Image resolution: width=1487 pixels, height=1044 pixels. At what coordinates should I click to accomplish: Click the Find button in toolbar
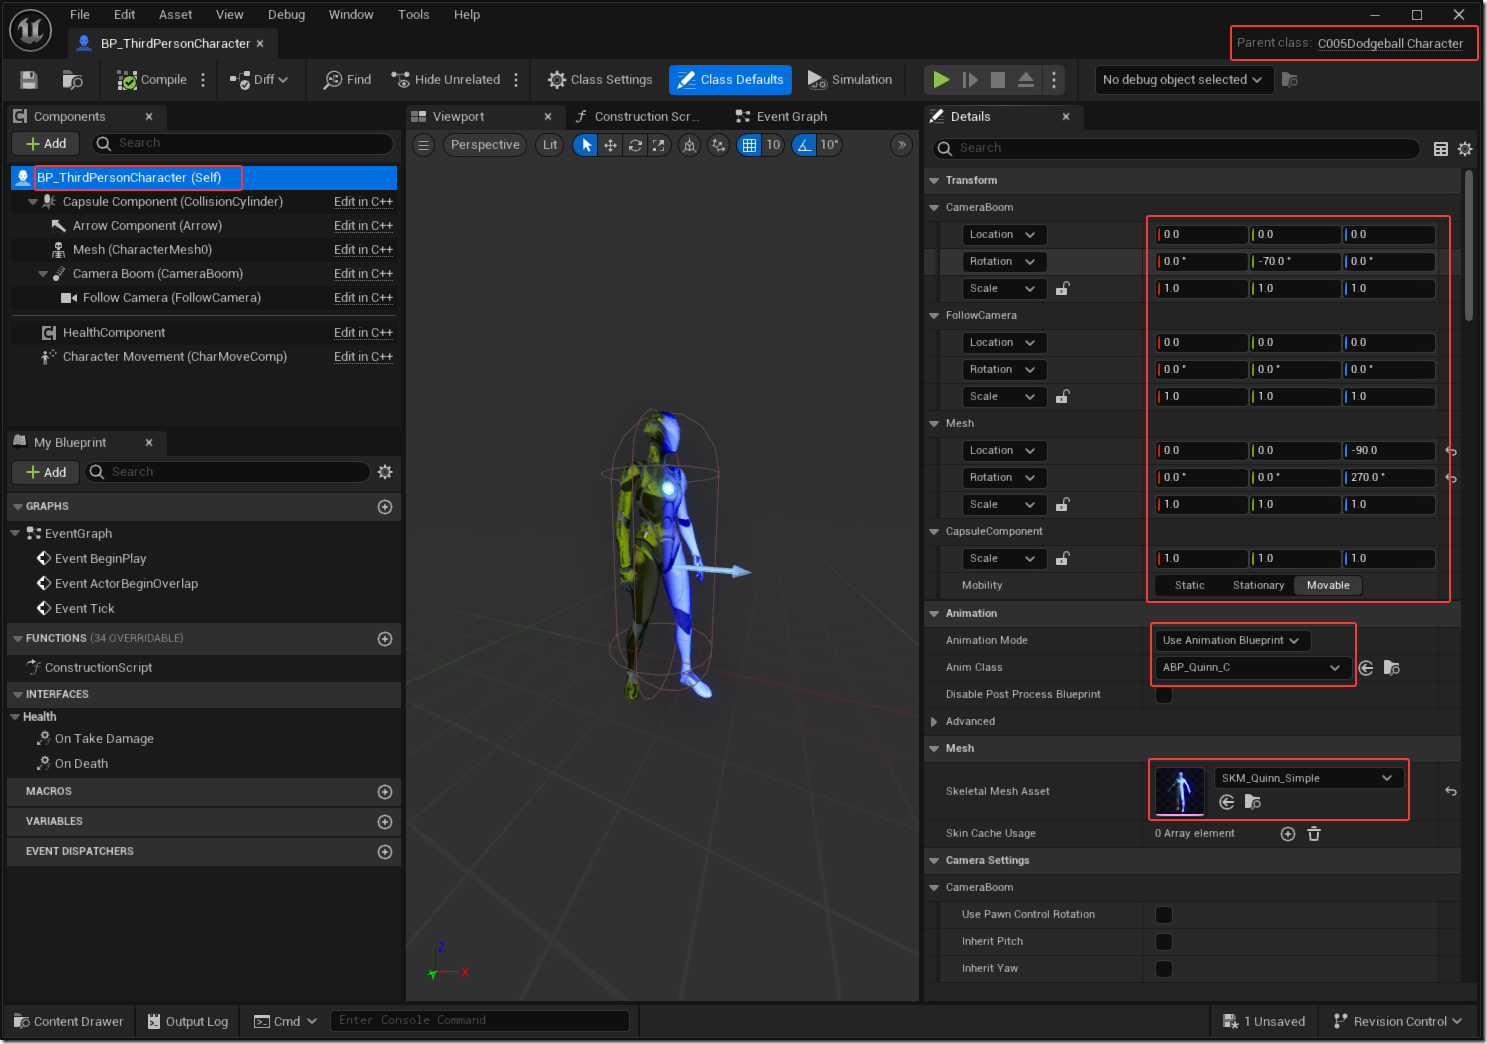tap(347, 80)
